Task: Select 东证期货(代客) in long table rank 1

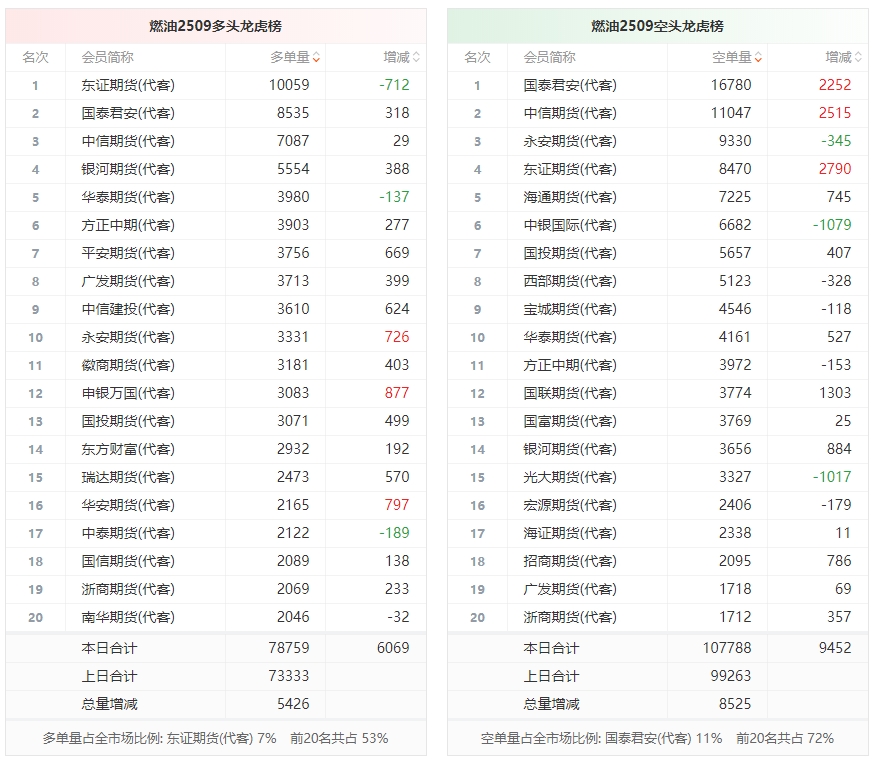Action: tap(128, 85)
